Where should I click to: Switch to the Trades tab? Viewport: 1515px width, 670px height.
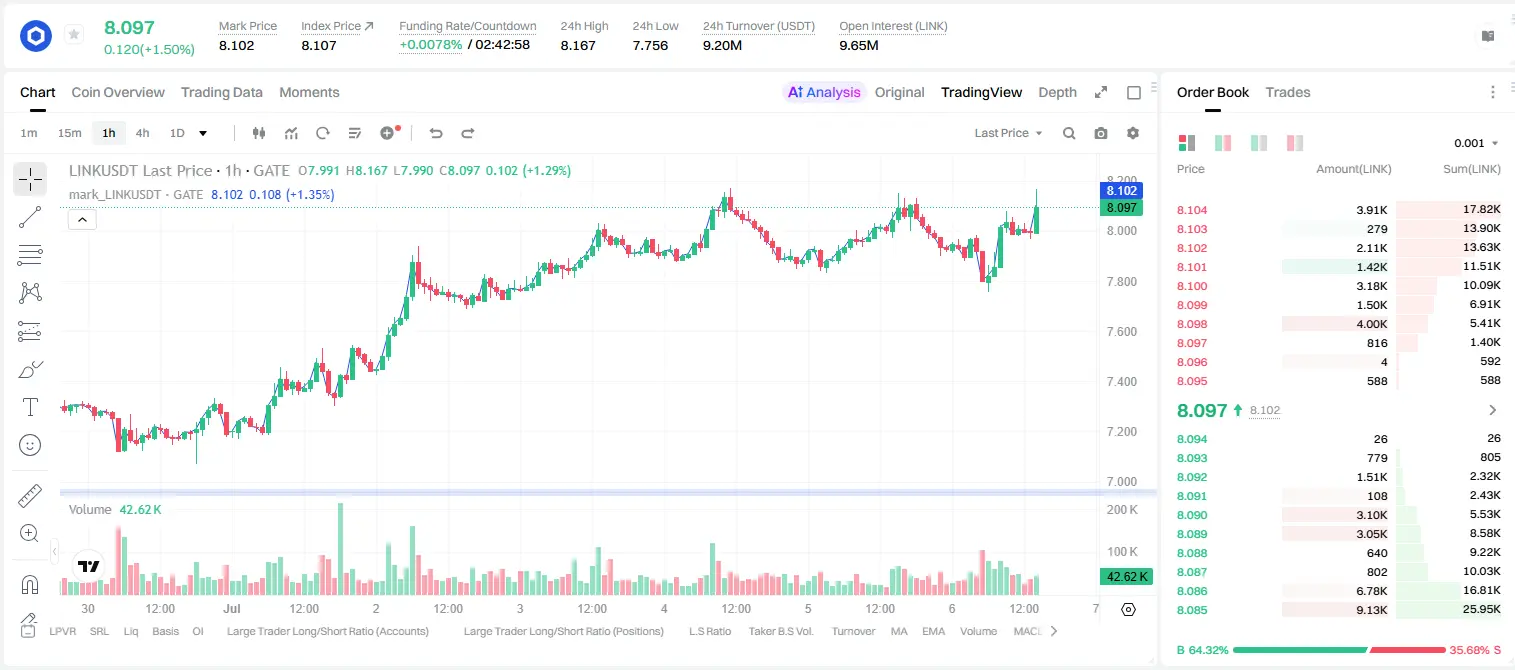pyautogui.click(x=1287, y=92)
